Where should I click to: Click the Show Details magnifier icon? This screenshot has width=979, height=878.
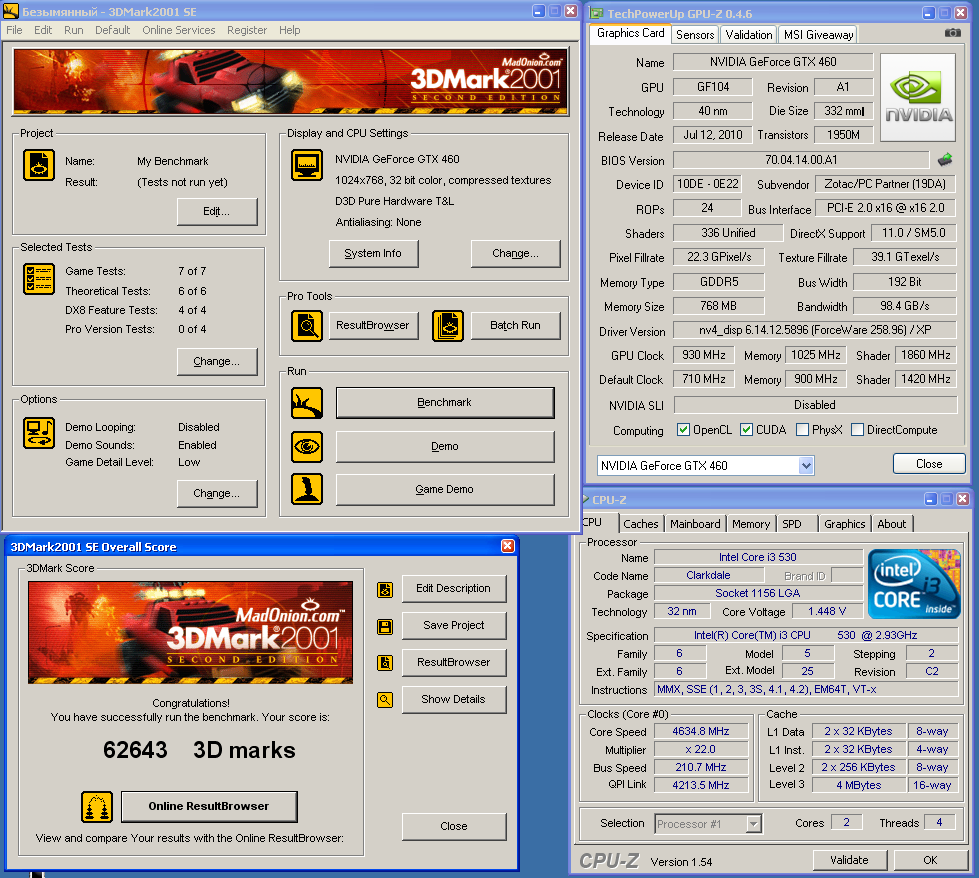(385, 700)
